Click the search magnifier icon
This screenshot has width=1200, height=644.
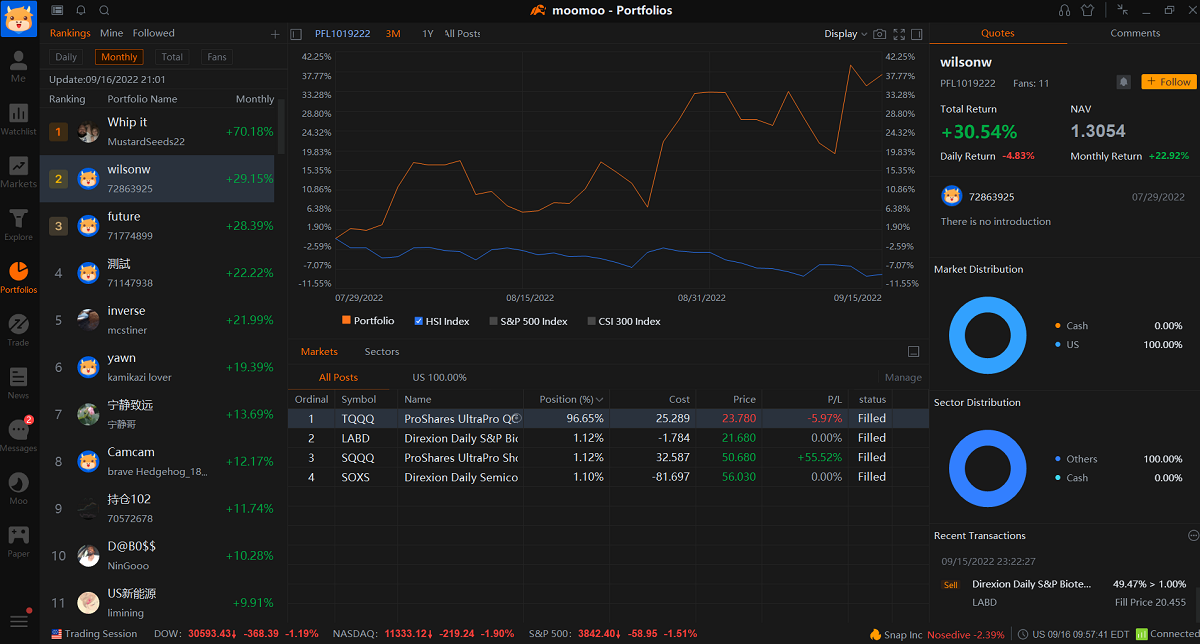105,10
